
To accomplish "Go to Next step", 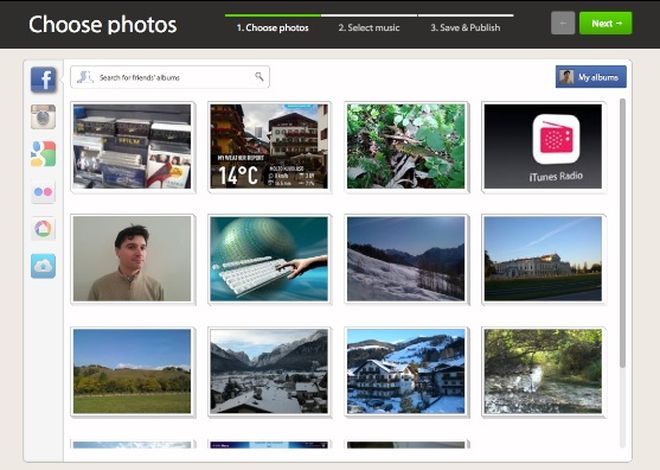I will click(x=606, y=23).
